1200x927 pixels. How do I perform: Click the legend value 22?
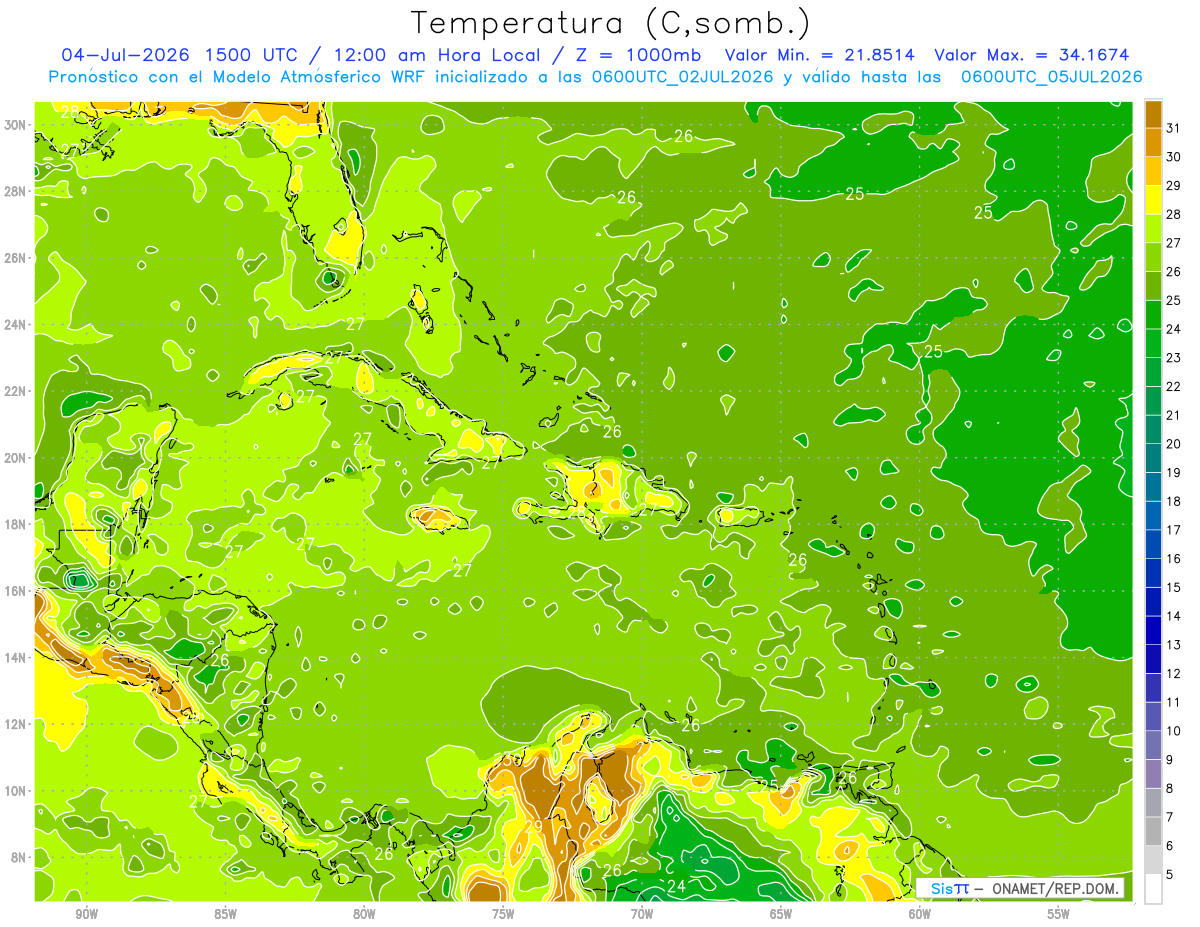1174,386
